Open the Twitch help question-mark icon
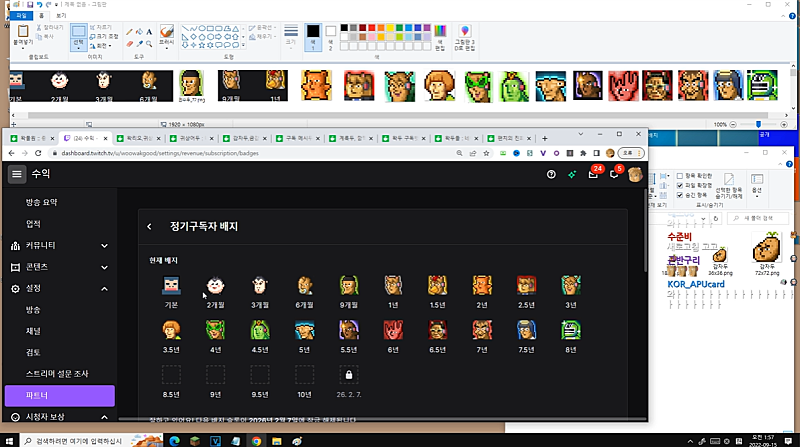 pyautogui.click(x=551, y=175)
